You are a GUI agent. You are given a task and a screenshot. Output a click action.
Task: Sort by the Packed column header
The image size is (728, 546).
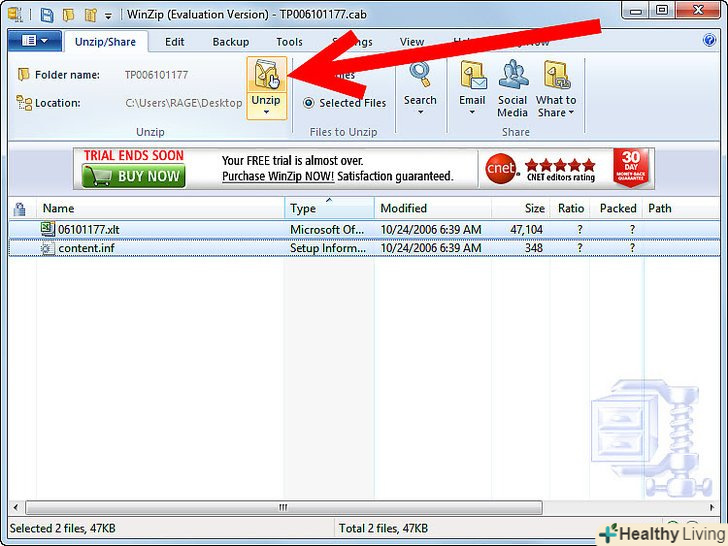[x=617, y=208]
